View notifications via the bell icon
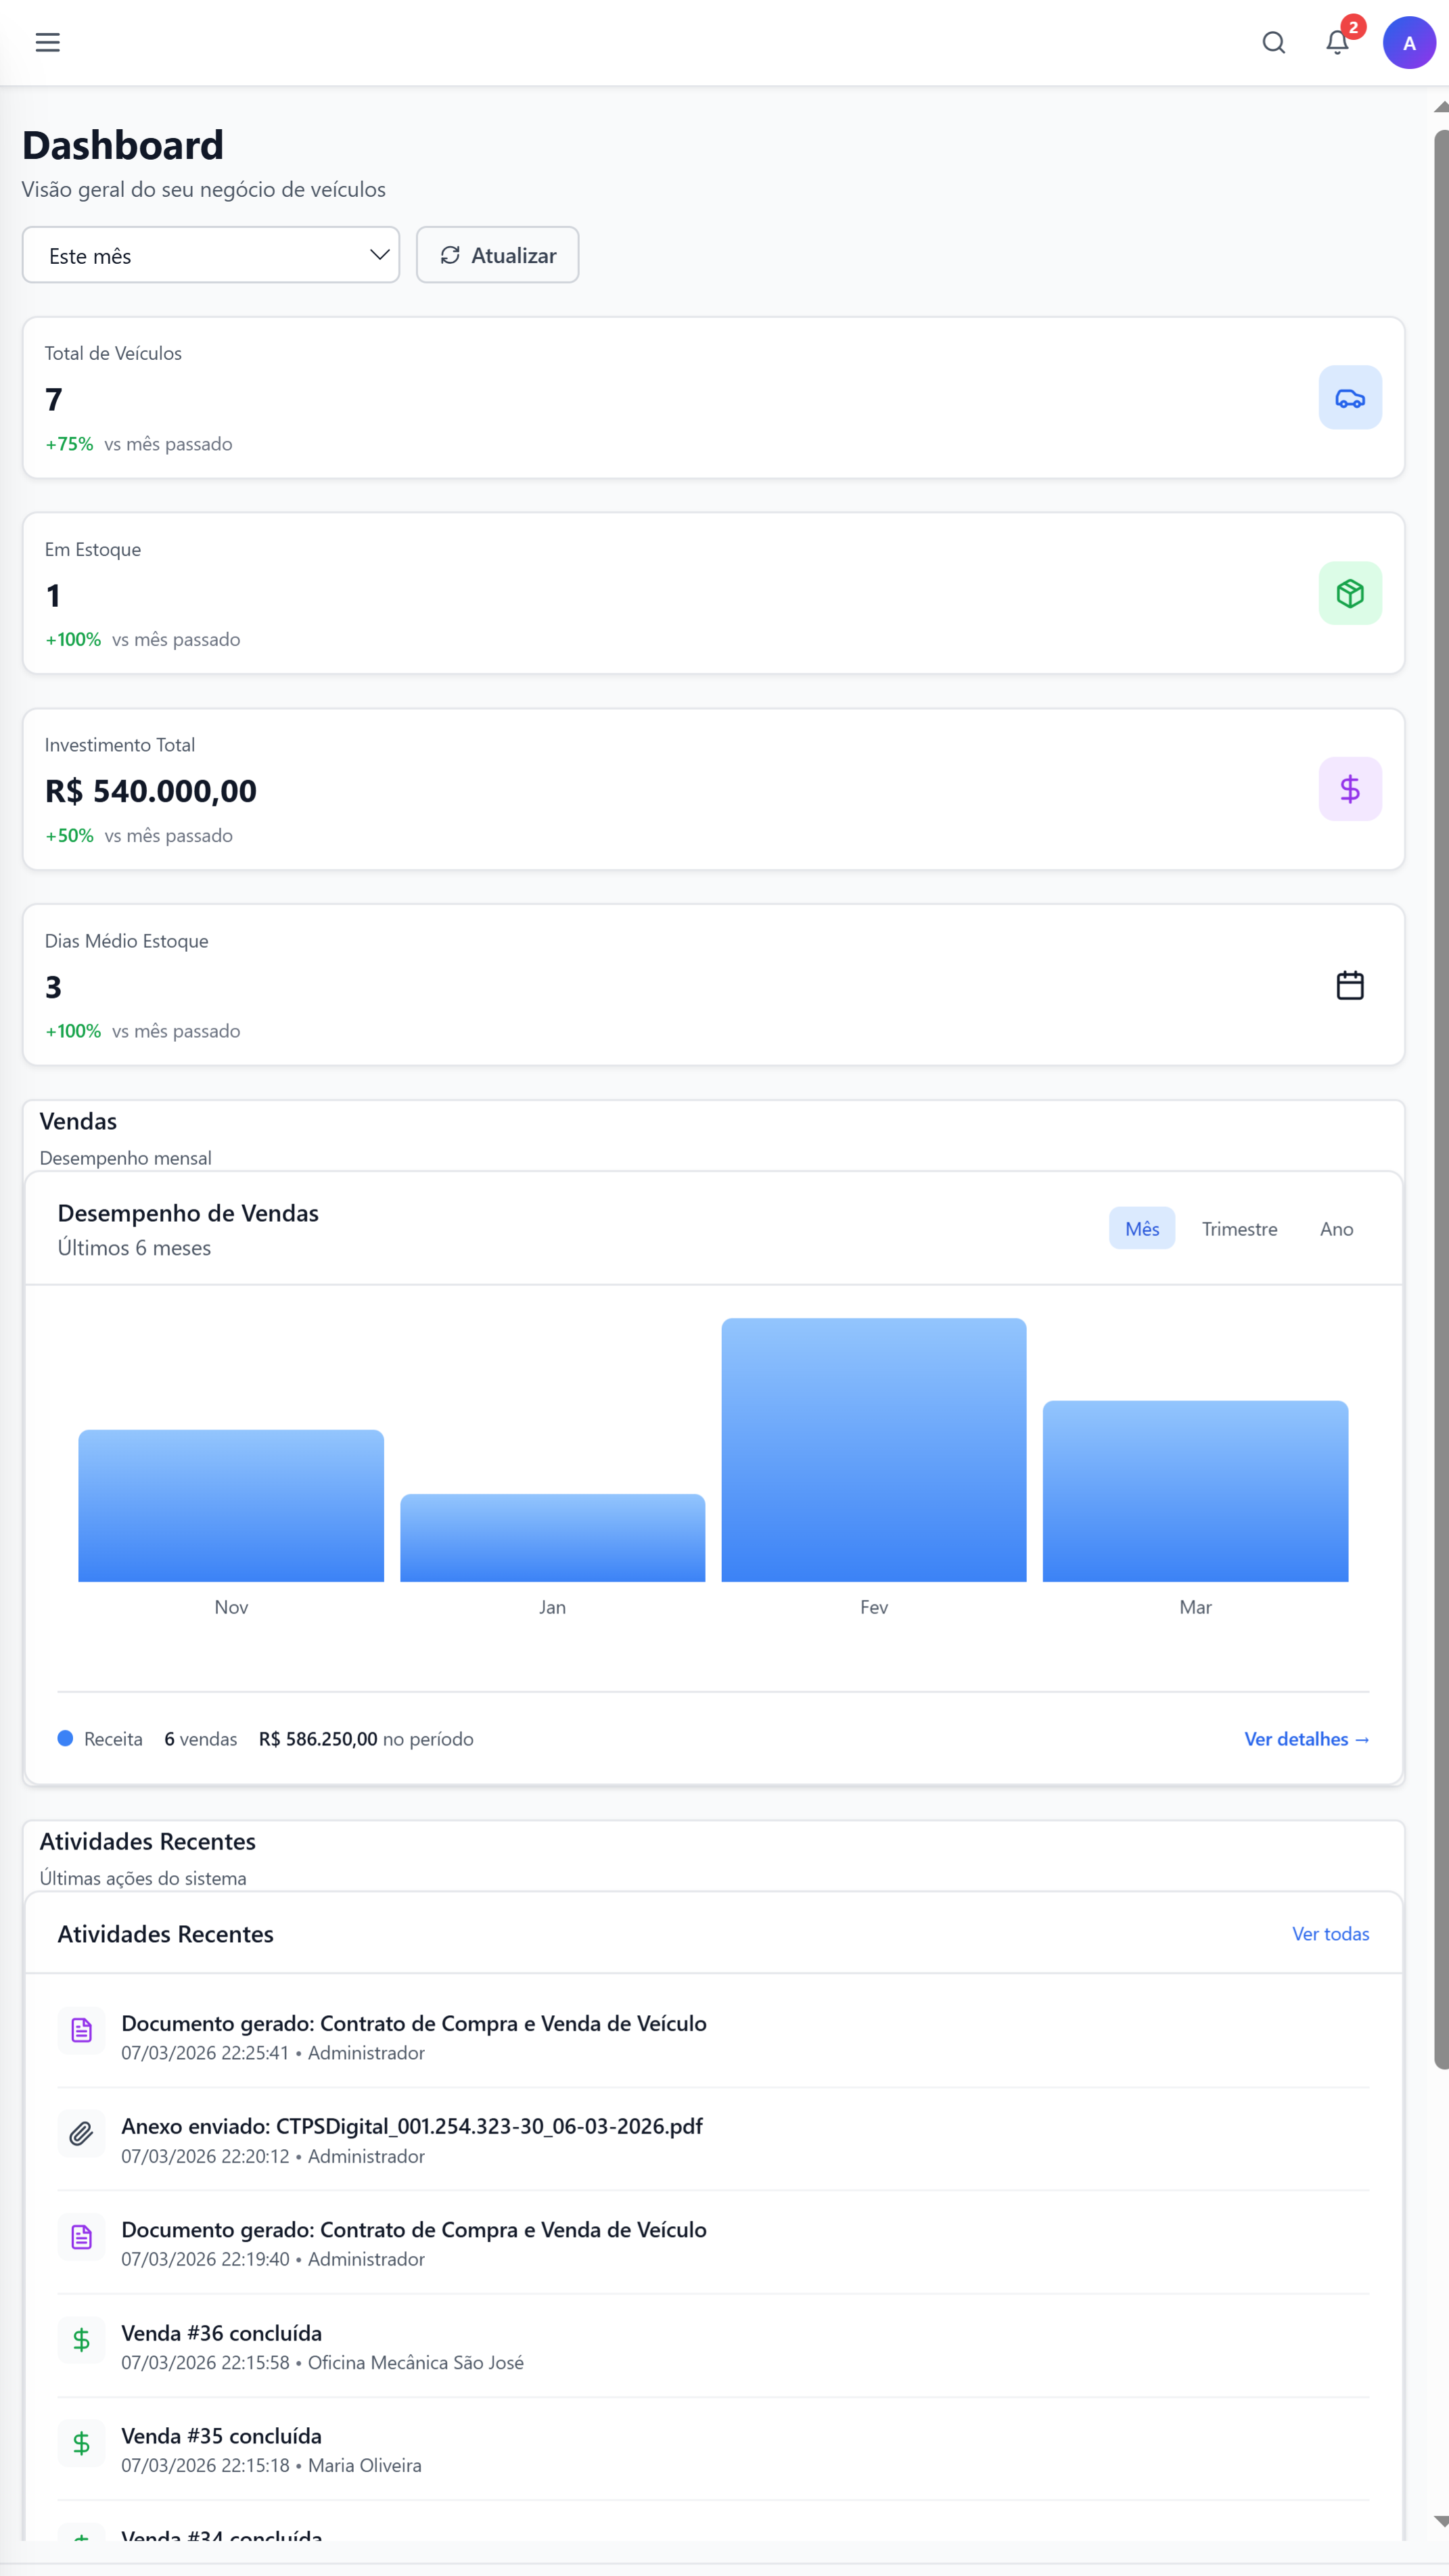The image size is (1449, 2576). [1336, 42]
